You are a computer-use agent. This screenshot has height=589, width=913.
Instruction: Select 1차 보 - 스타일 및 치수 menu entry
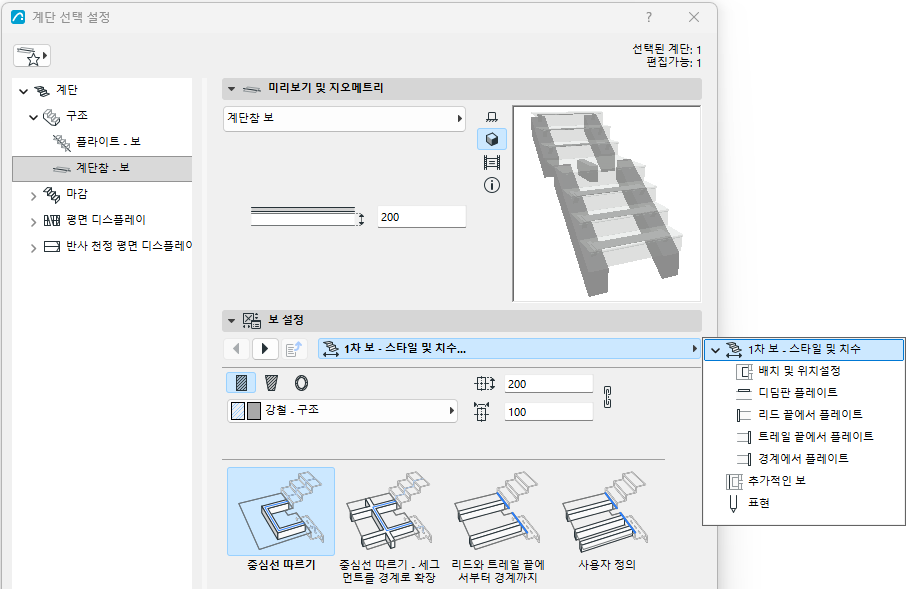[x=804, y=349]
